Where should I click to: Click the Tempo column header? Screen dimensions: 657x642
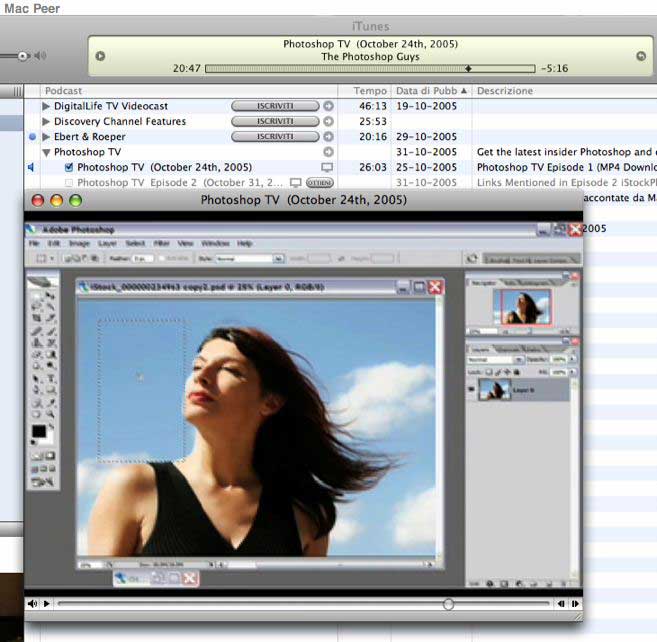(x=364, y=91)
